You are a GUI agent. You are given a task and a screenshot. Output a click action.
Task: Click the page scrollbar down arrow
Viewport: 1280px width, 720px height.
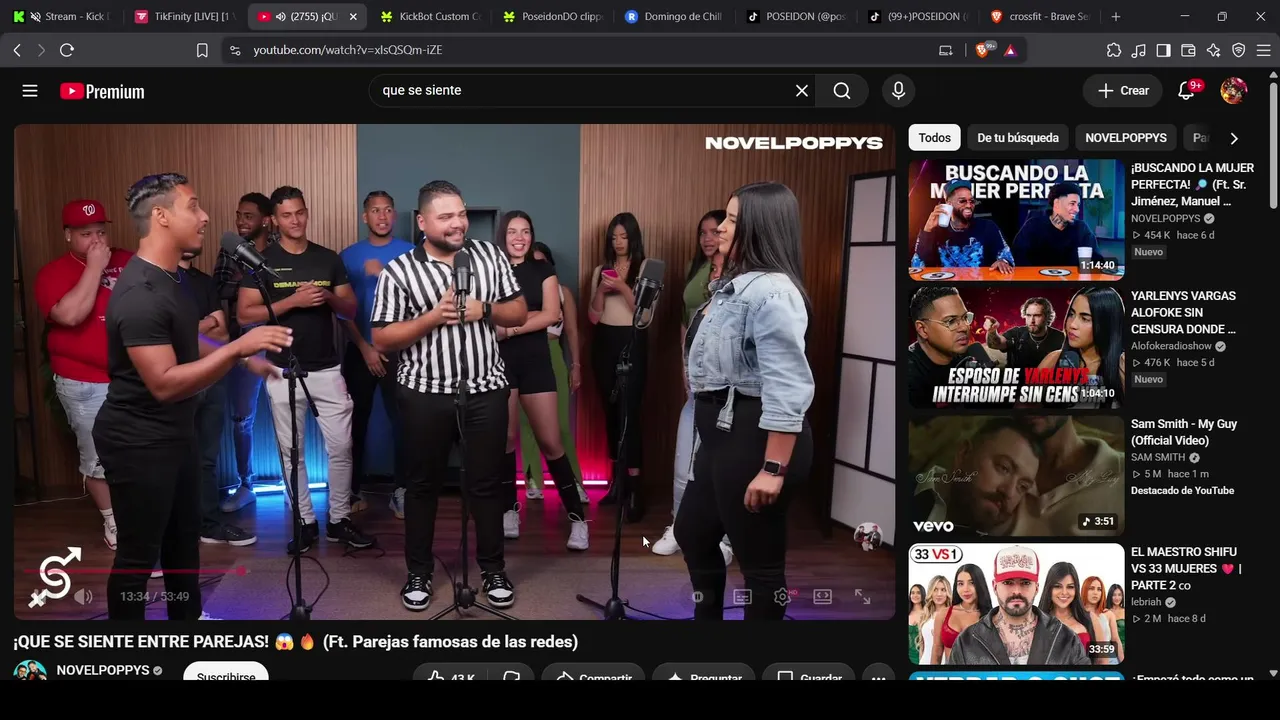pos(1273,674)
